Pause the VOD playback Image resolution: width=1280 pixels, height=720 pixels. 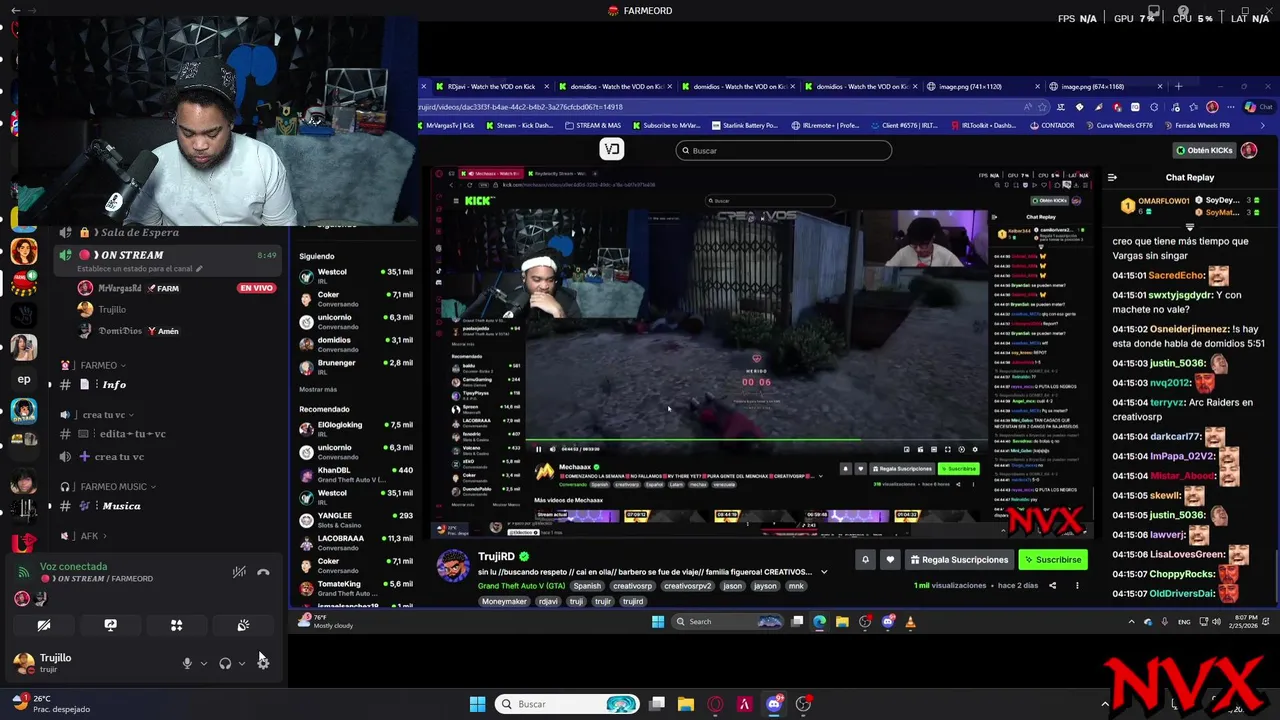[x=538, y=449]
